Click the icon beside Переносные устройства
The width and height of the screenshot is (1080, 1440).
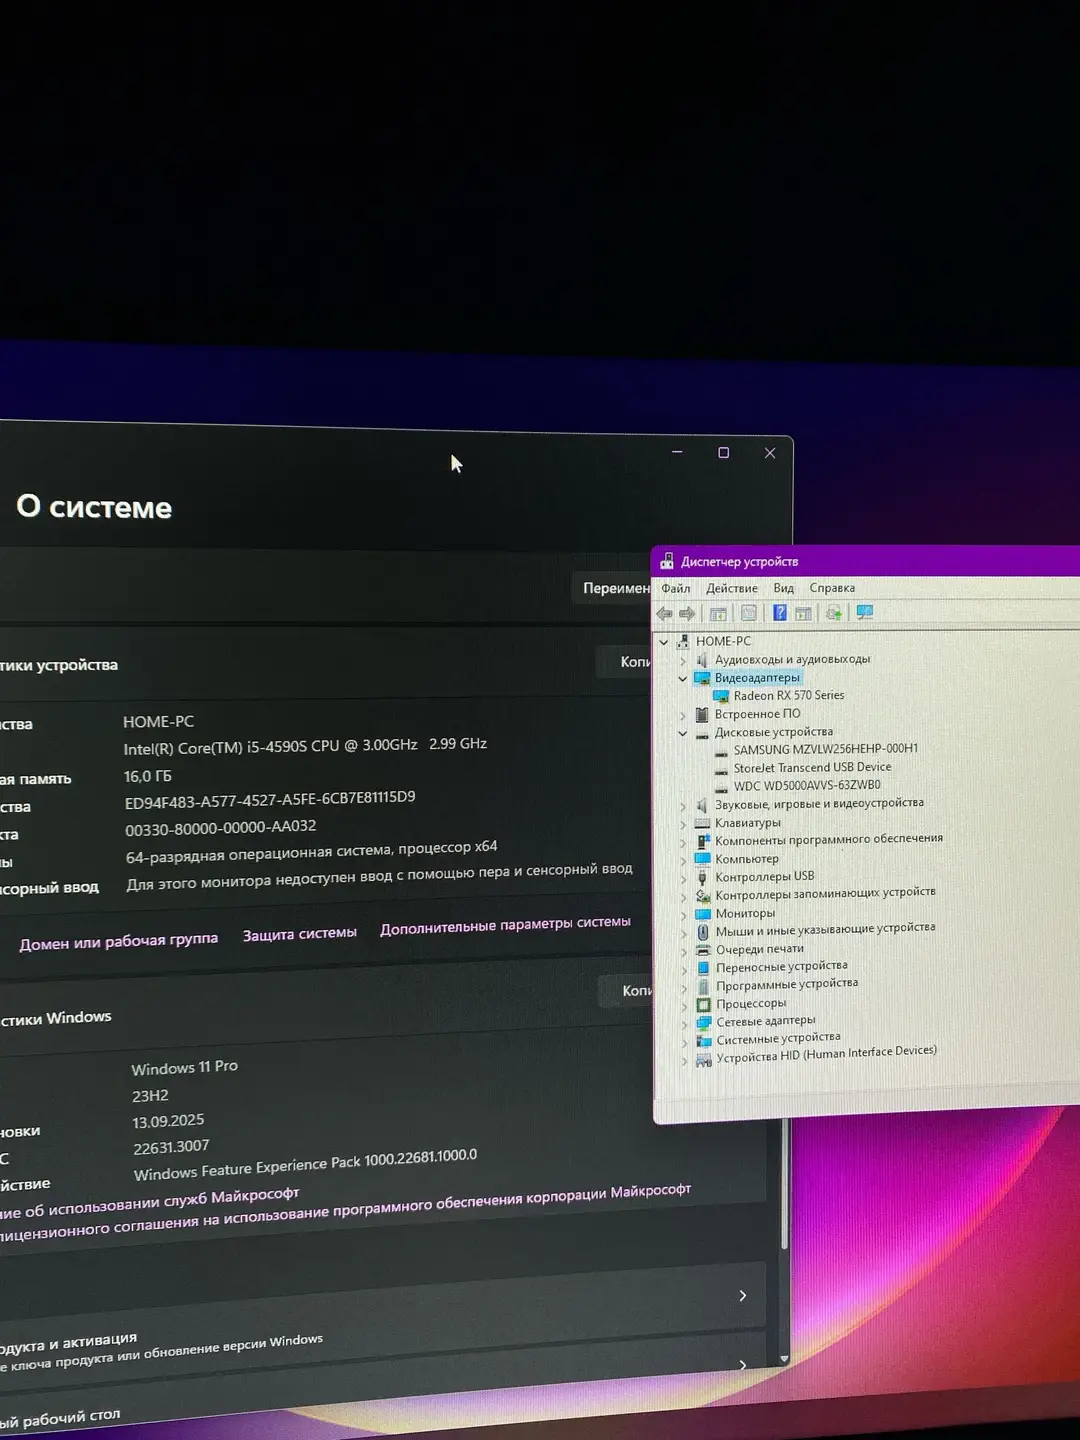(x=703, y=968)
